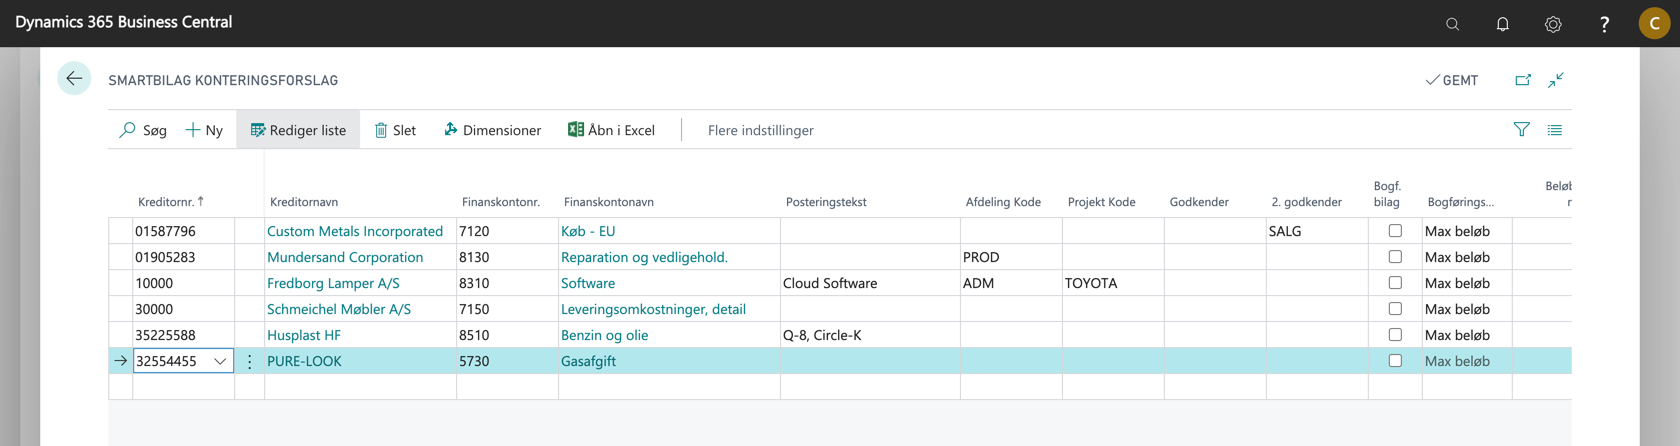This screenshot has height=446, width=1680.
Task: Select cell 01587796
Action: point(184,231)
